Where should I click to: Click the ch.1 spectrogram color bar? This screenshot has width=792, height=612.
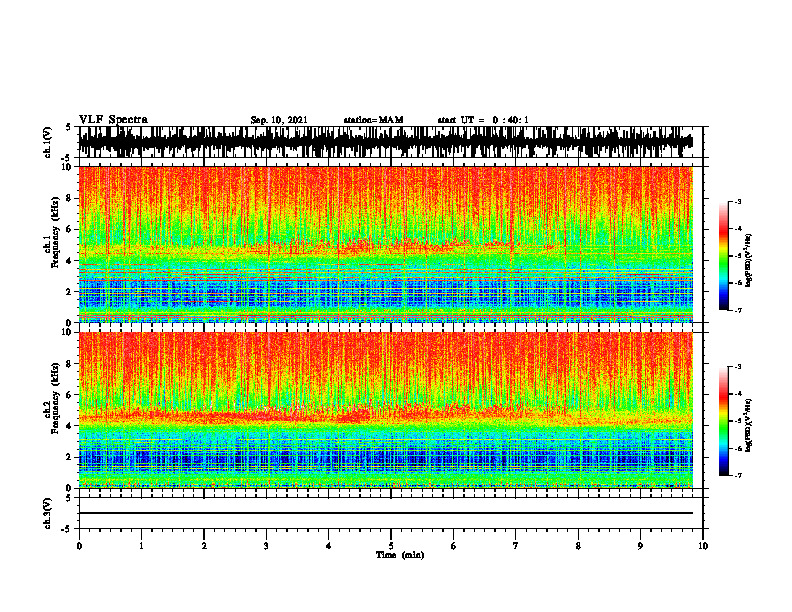point(723,256)
